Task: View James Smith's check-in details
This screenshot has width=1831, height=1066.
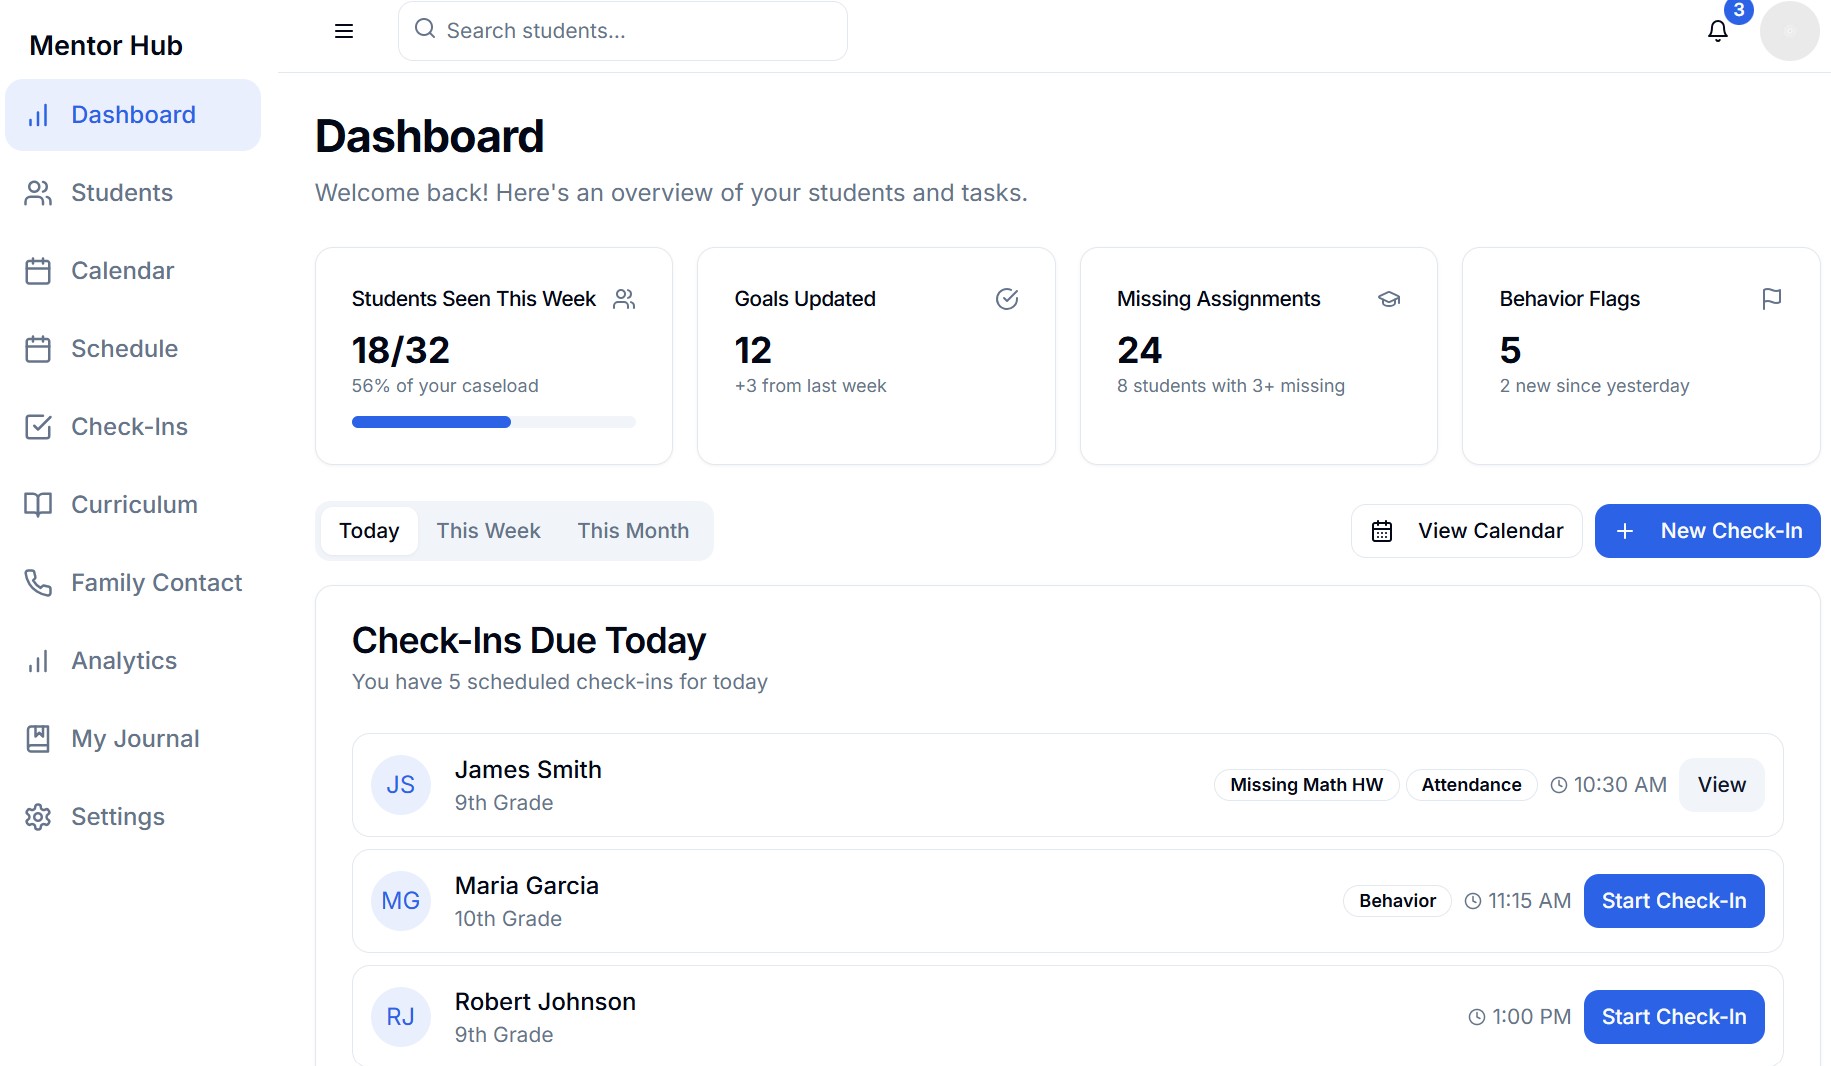Action: pos(1721,785)
